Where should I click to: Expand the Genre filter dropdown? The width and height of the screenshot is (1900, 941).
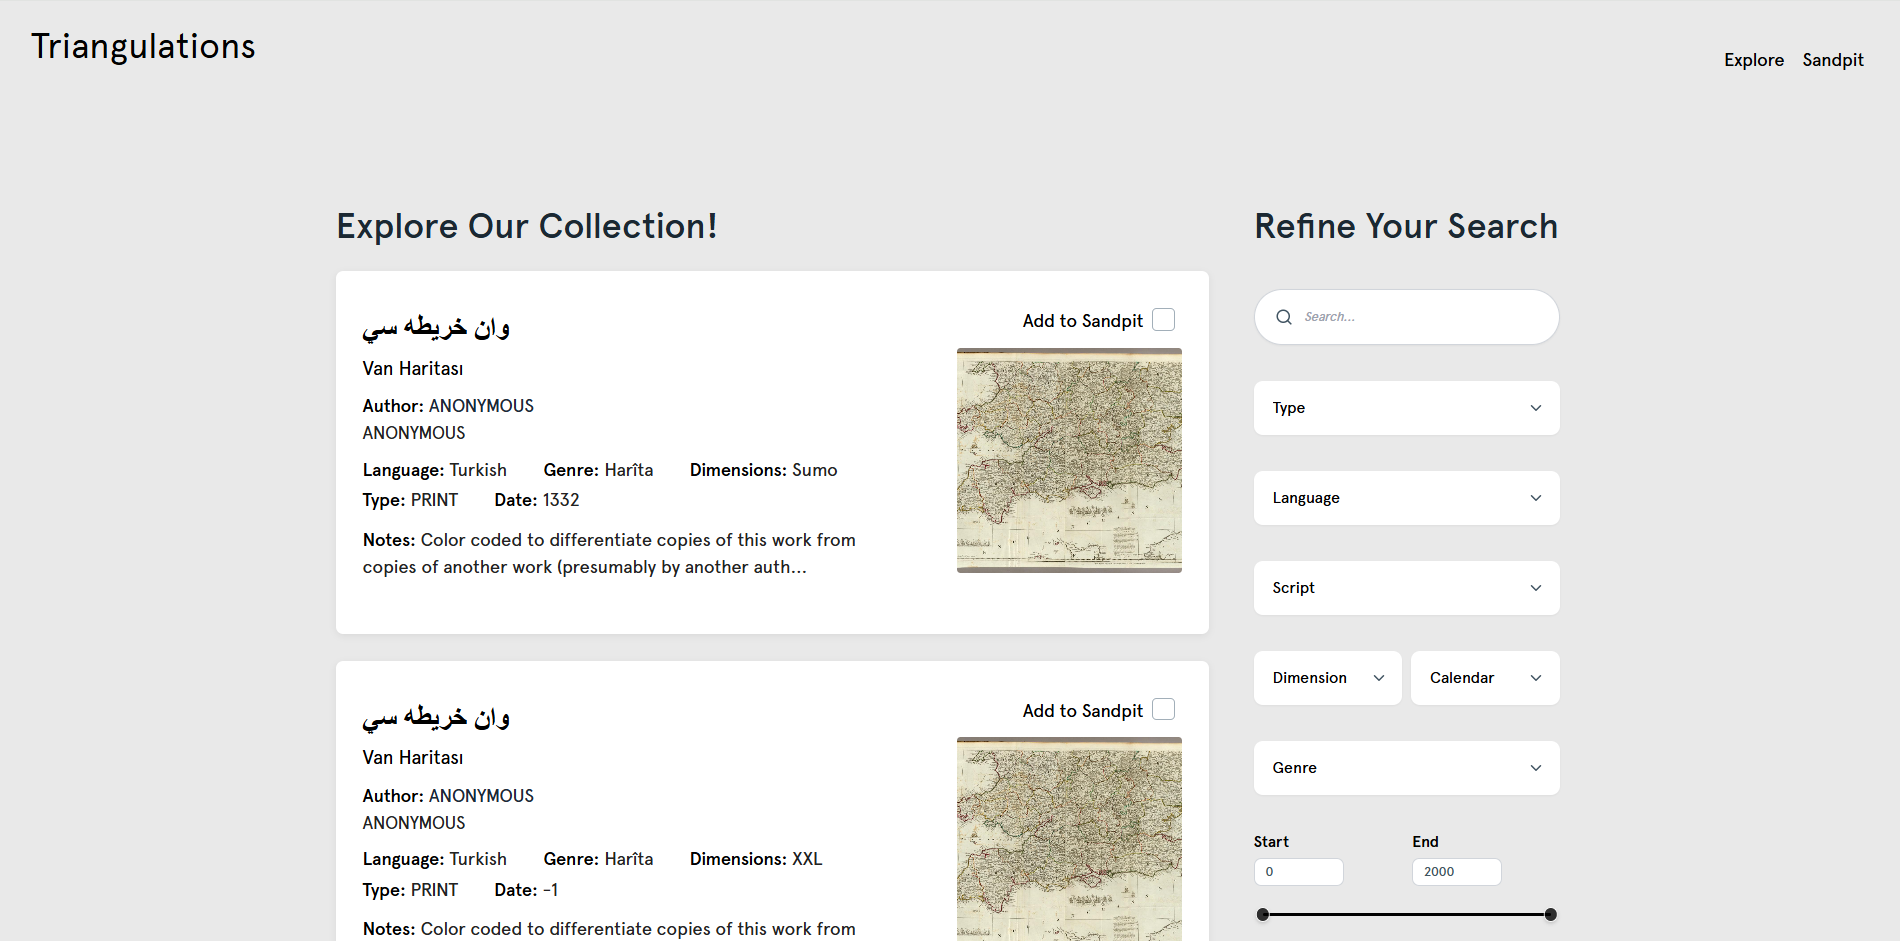coord(1406,768)
